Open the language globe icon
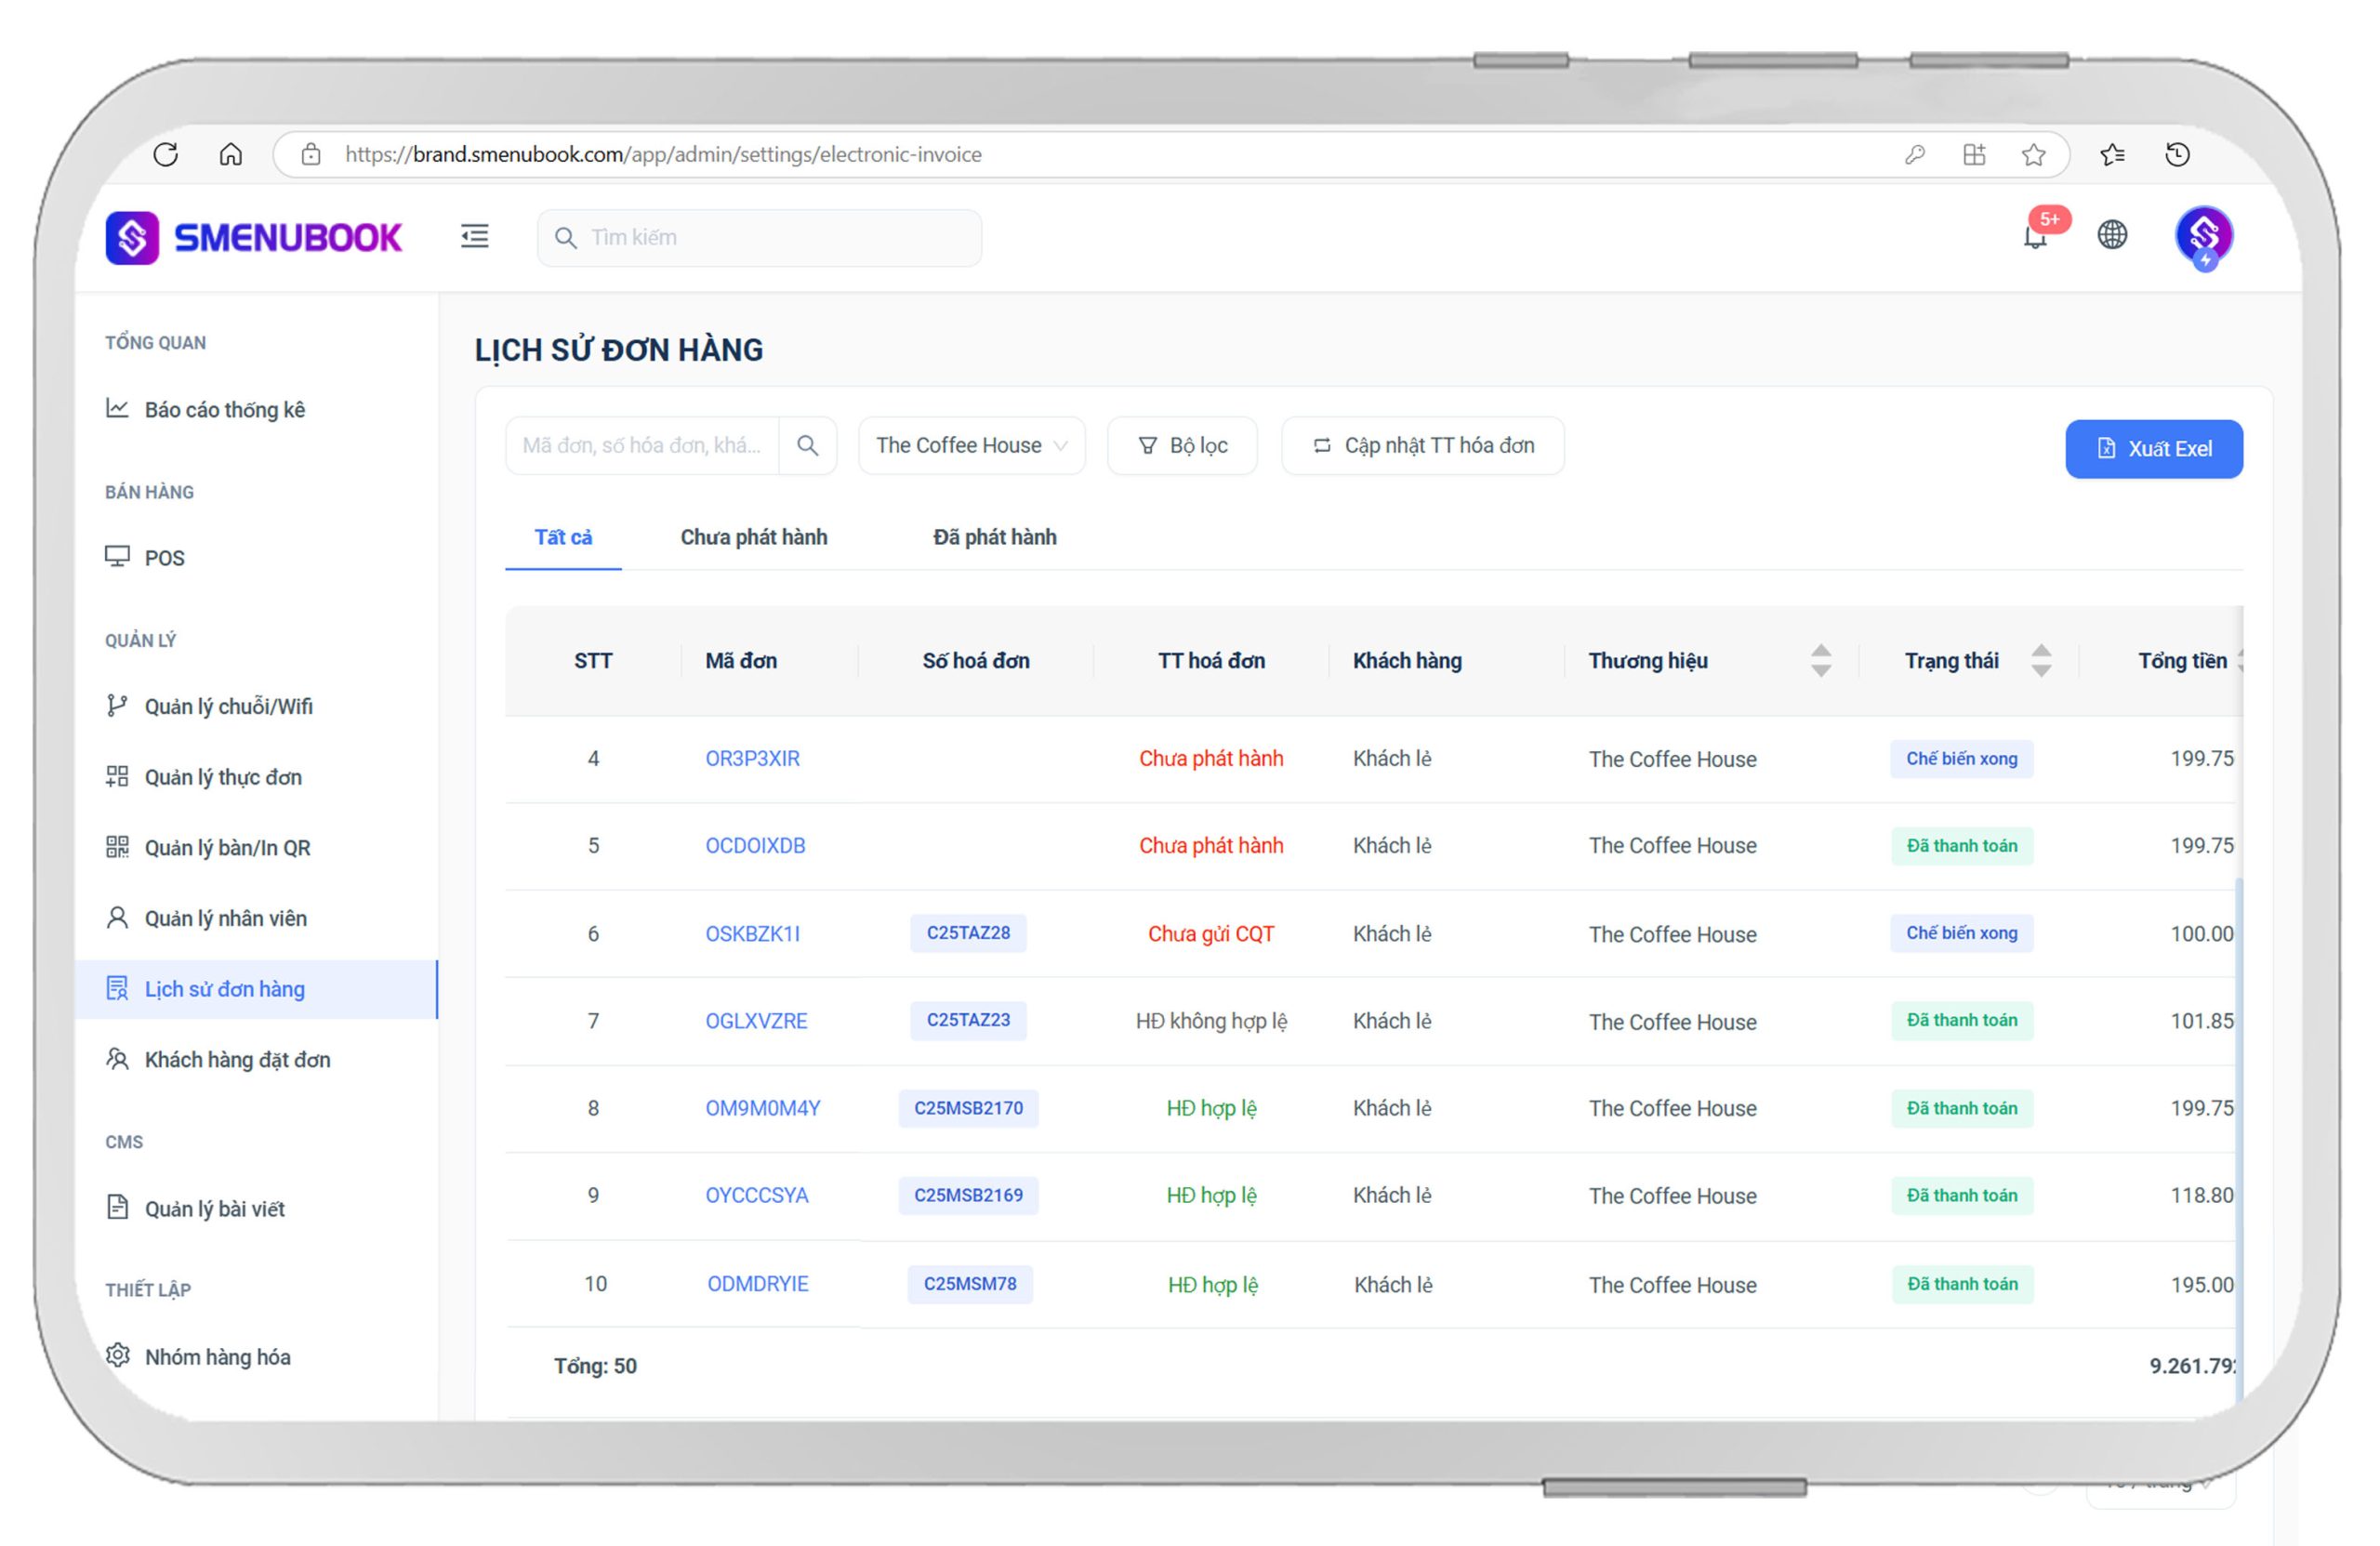 click(x=2111, y=235)
